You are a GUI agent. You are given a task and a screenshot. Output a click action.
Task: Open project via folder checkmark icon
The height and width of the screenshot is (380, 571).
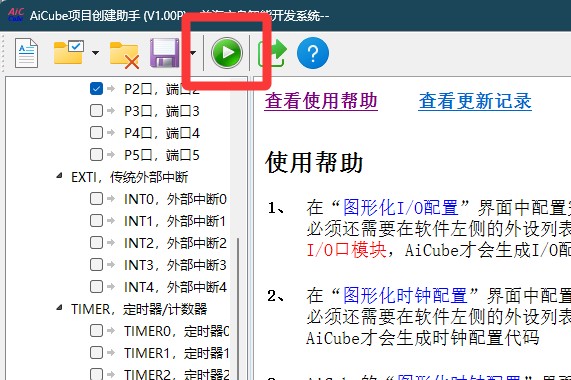click(x=69, y=53)
